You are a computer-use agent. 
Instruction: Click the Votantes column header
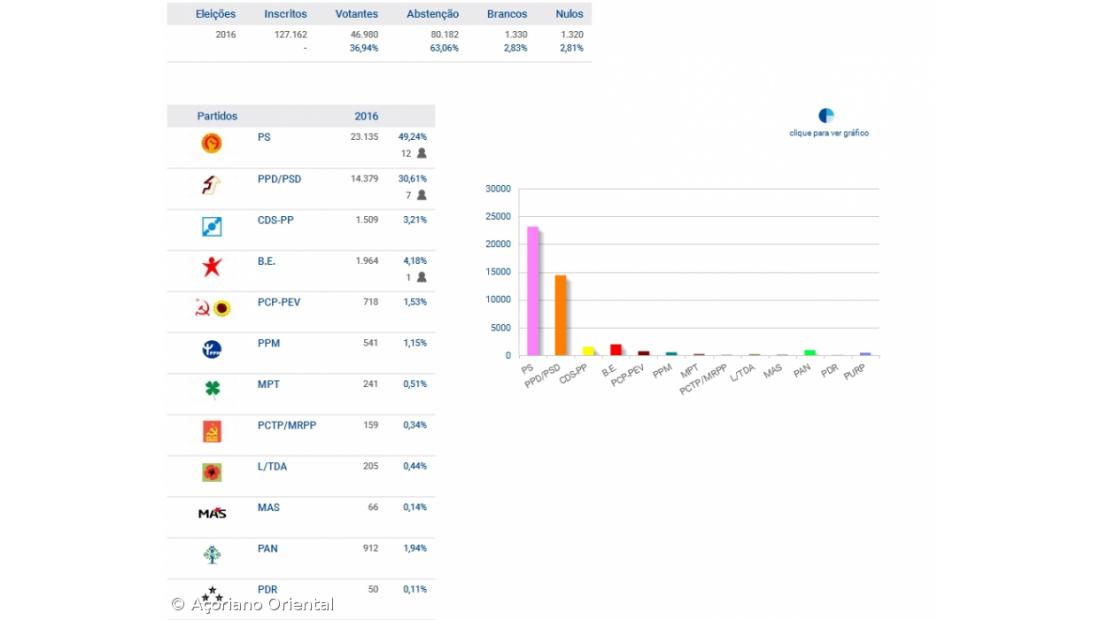pos(357,14)
